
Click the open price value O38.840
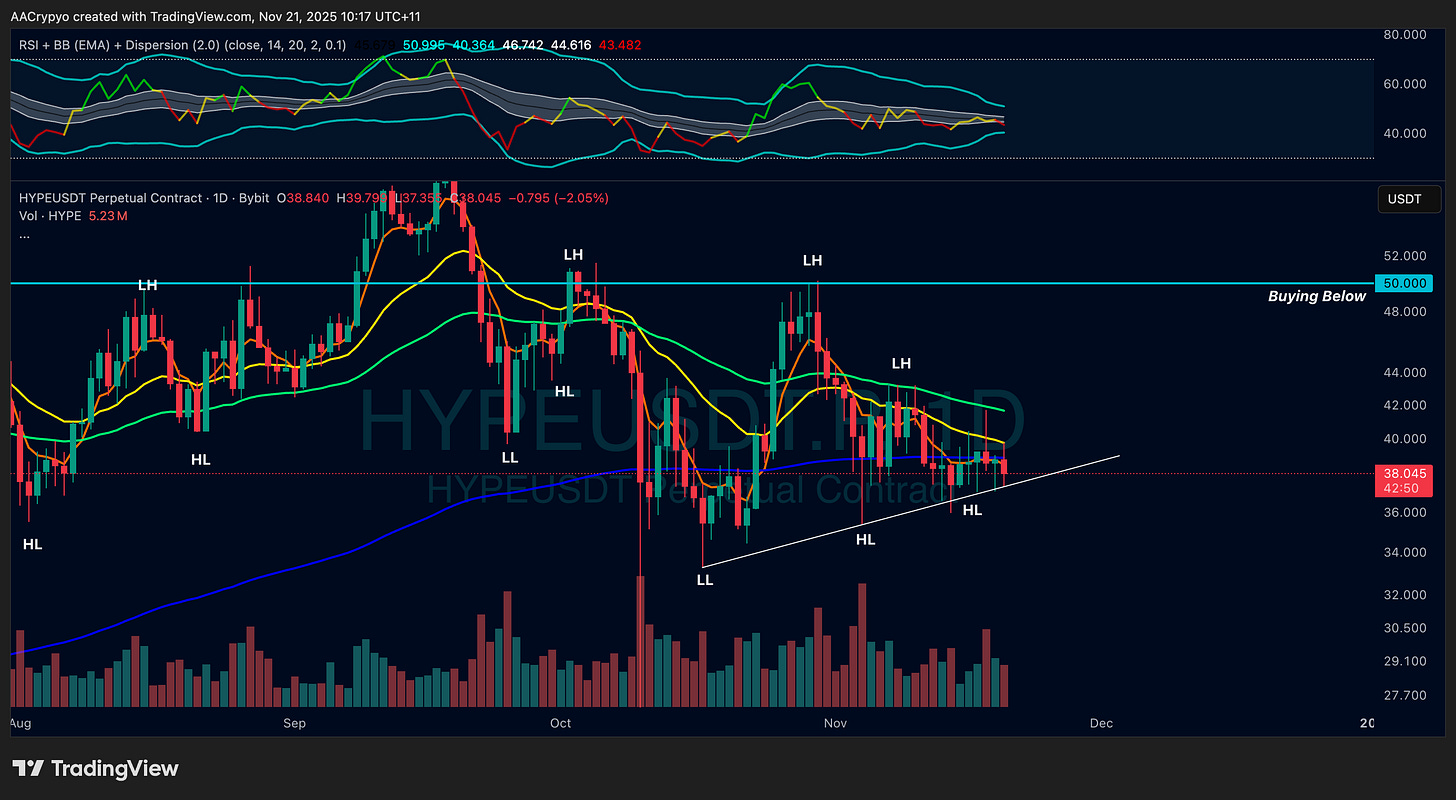coord(304,198)
